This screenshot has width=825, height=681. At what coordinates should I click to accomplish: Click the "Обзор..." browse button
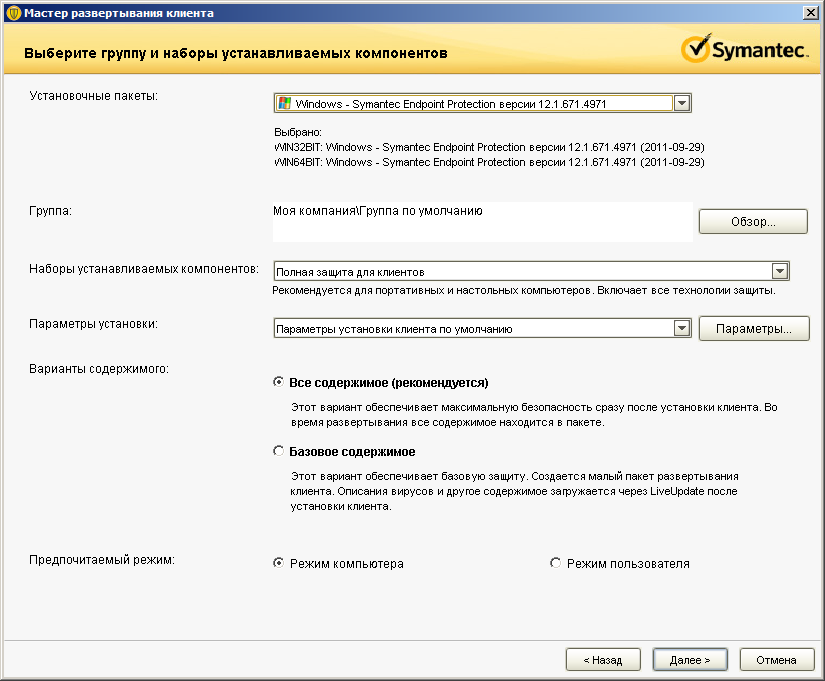[x=752, y=221]
